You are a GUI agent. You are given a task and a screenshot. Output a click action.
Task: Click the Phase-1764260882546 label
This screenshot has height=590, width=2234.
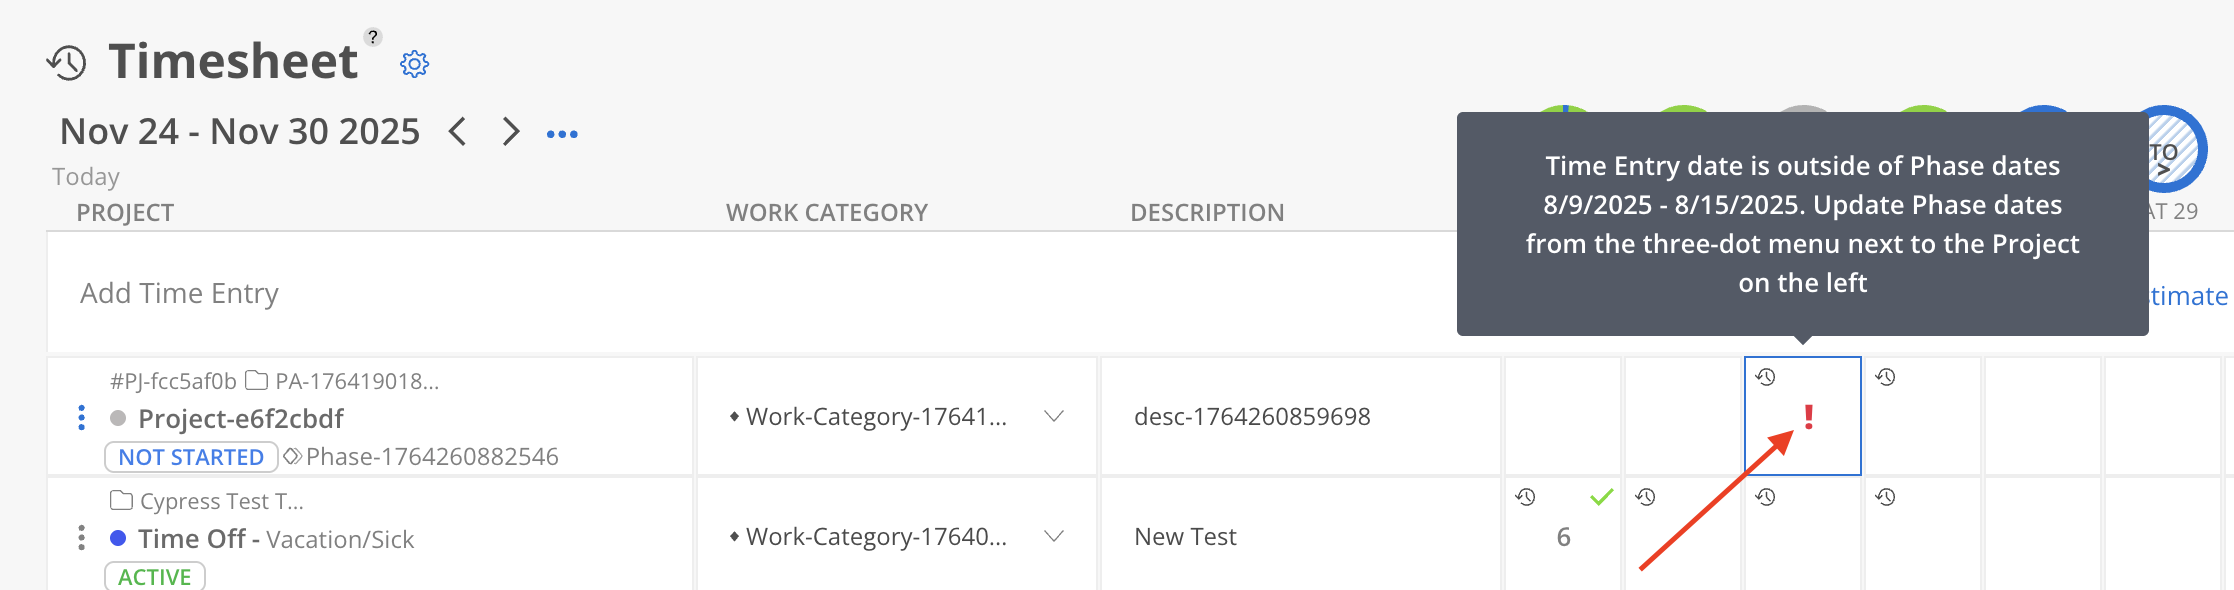431,457
